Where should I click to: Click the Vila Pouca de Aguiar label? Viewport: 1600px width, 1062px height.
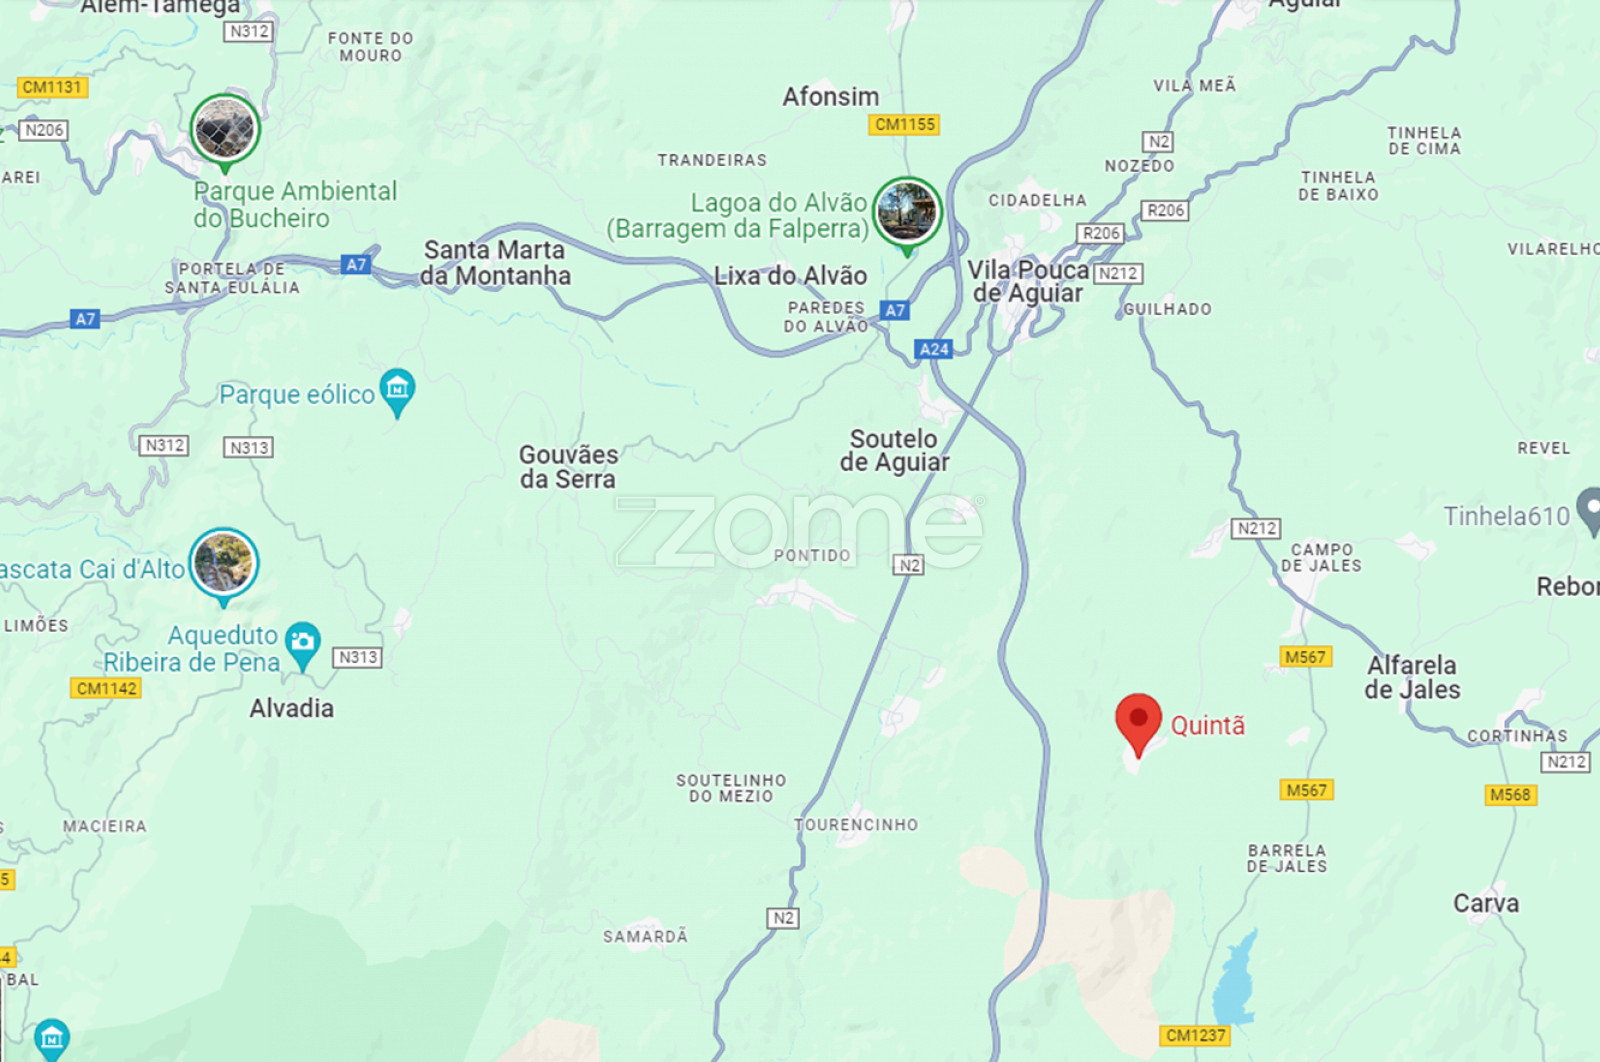pyautogui.click(x=1028, y=281)
